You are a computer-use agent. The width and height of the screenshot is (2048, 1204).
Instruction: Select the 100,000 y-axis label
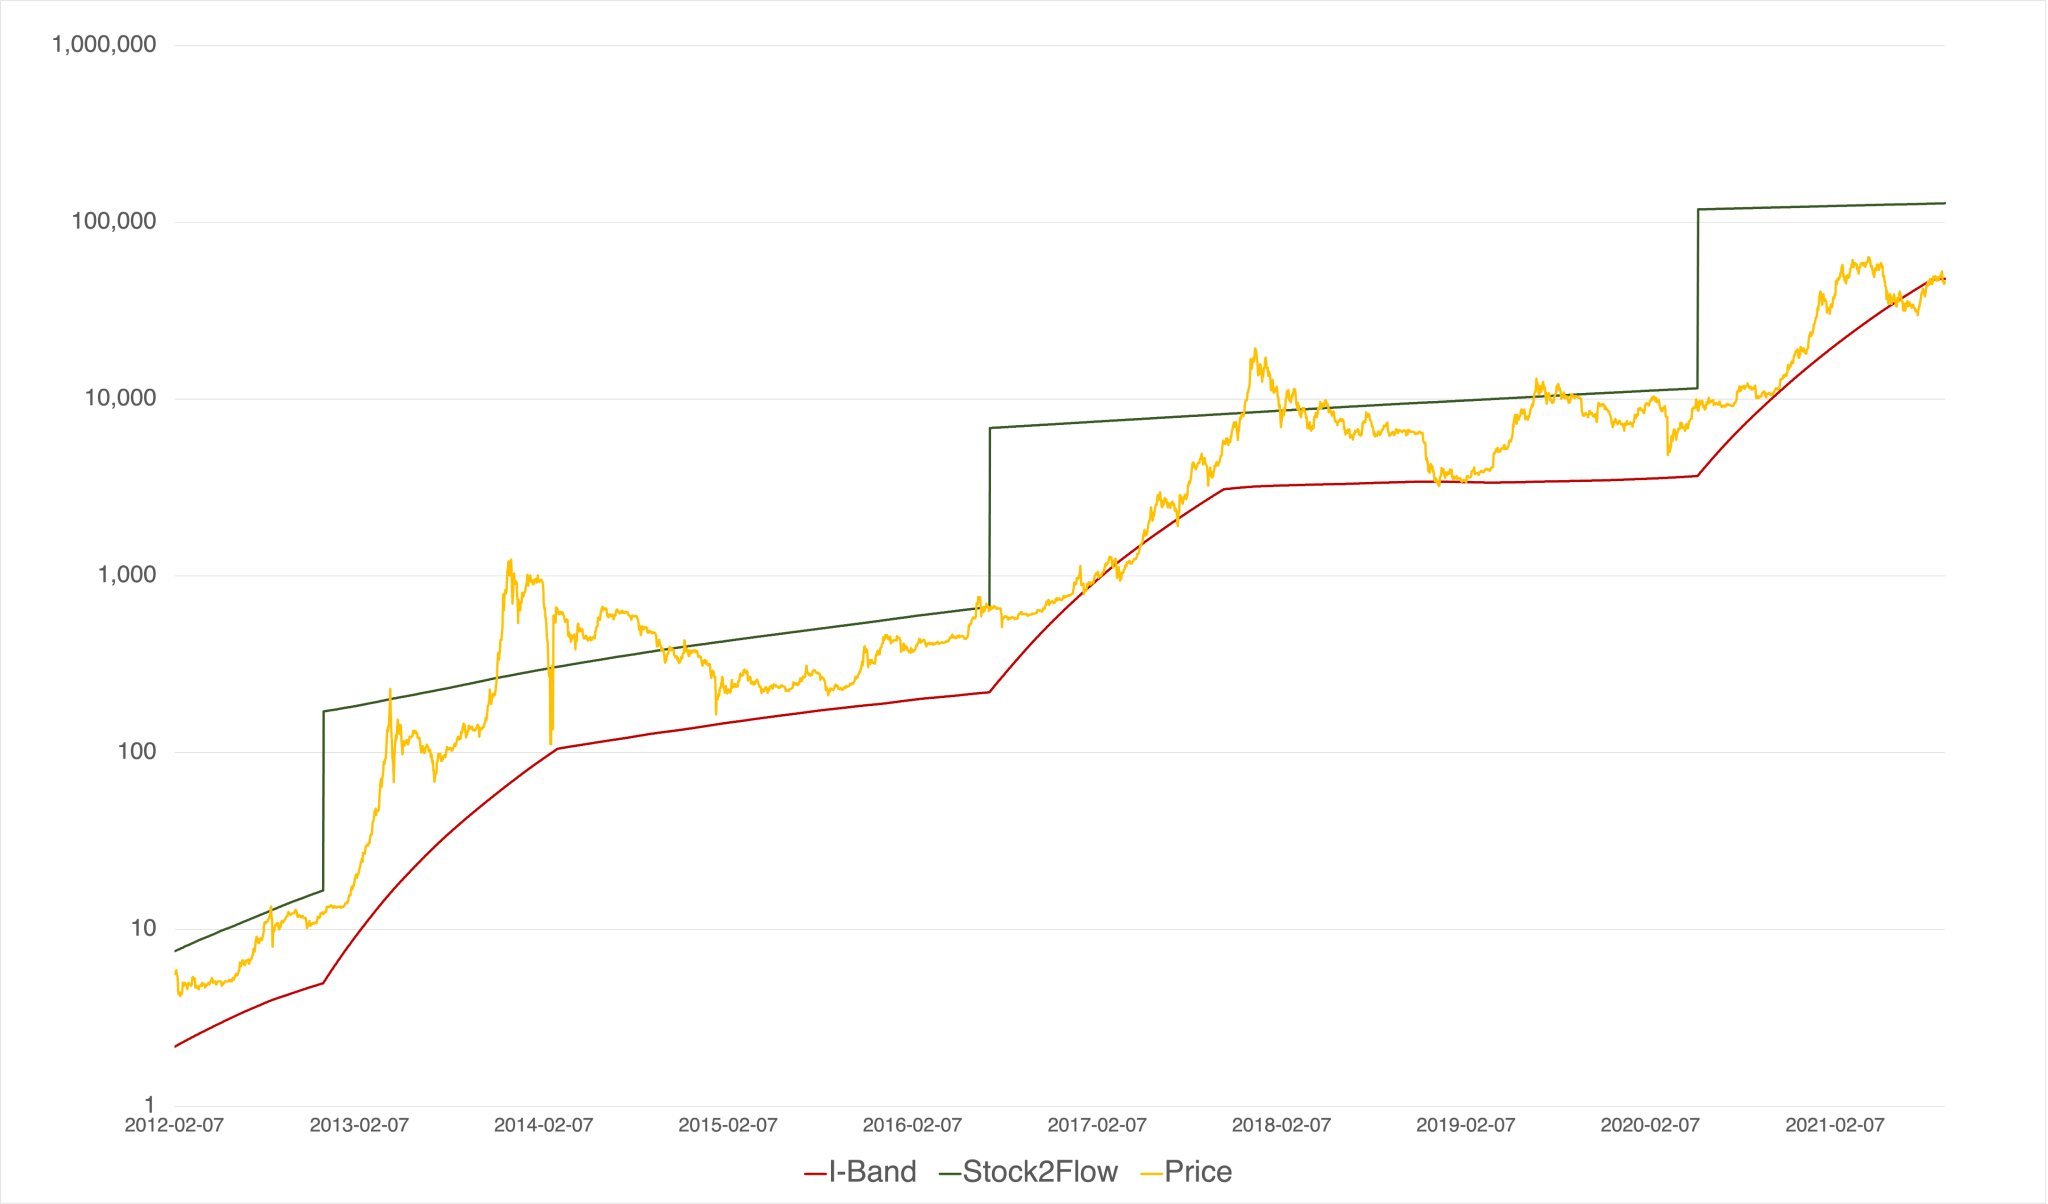(x=114, y=221)
